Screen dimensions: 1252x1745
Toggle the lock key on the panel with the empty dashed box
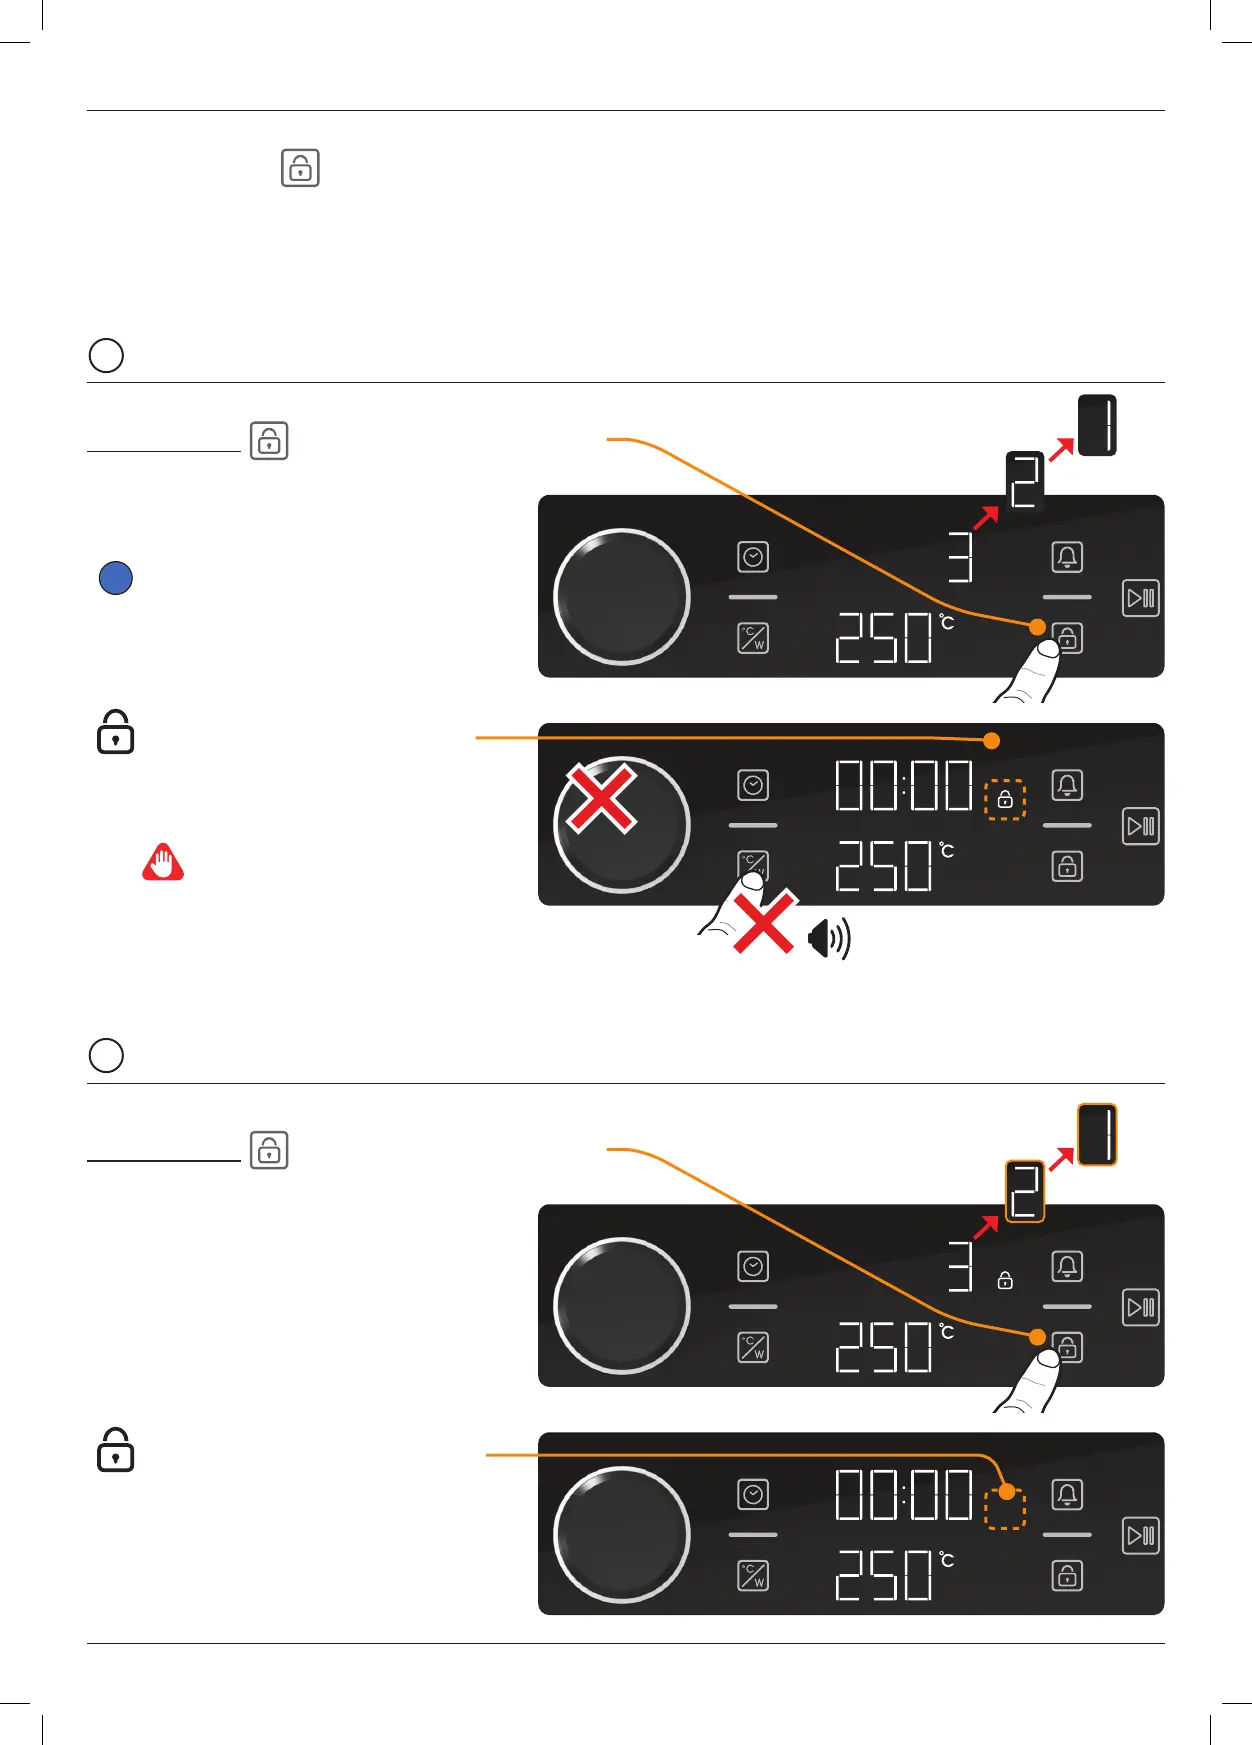point(1067,1576)
